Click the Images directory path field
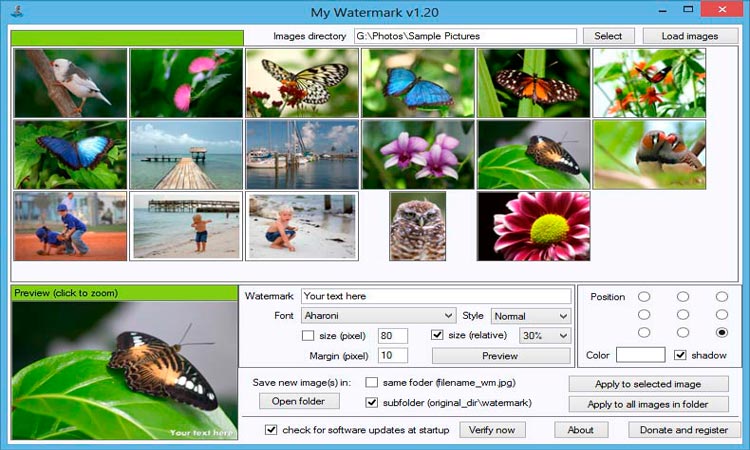Viewport: 750px width, 450px height. coord(465,36)
